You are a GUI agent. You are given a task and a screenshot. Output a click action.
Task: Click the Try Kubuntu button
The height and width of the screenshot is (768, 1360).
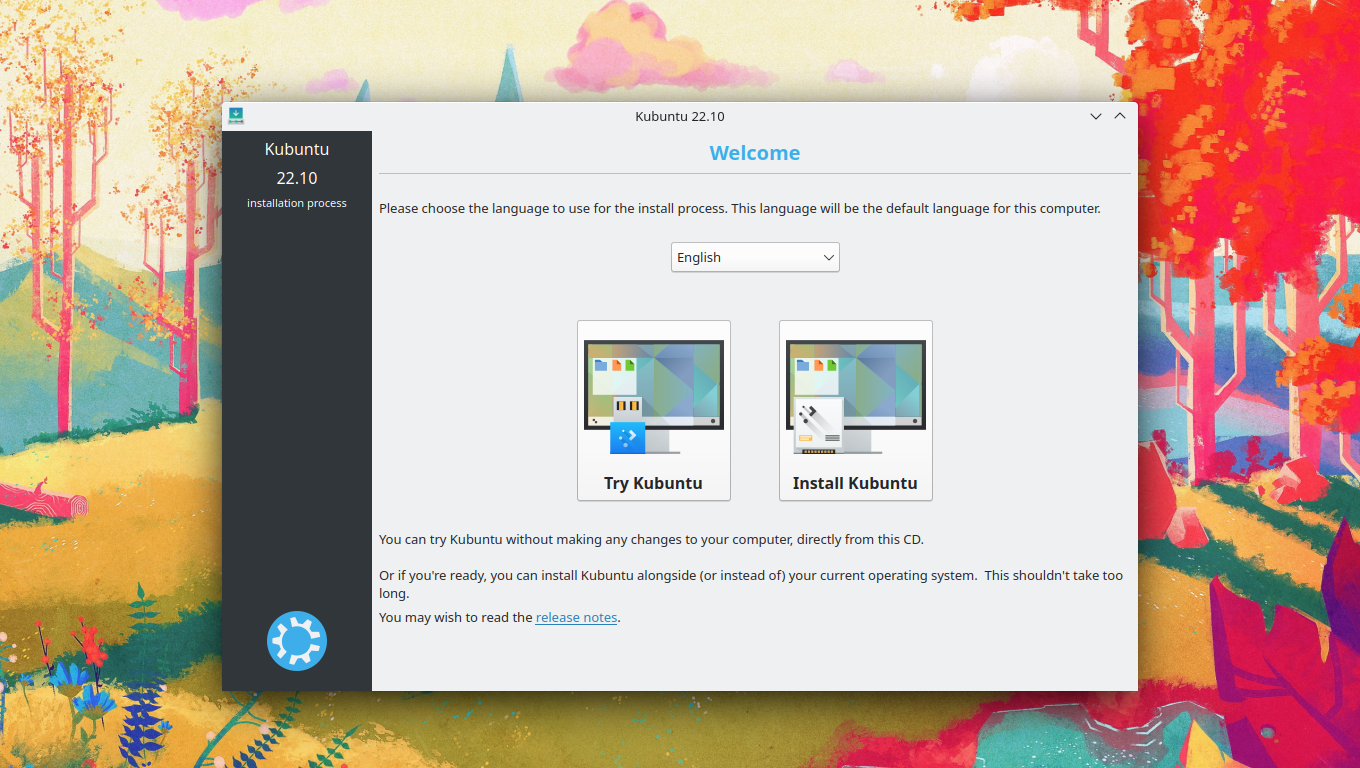pos(654,410)
